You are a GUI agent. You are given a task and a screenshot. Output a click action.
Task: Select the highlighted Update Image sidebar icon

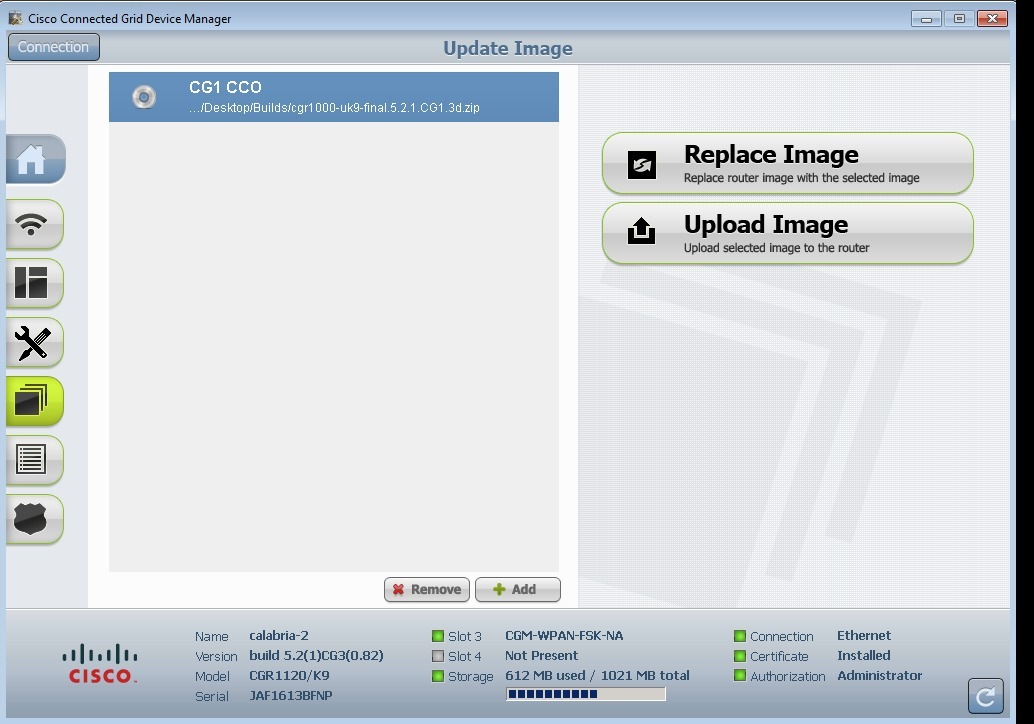pyautogui.click(x=35, y=401)
